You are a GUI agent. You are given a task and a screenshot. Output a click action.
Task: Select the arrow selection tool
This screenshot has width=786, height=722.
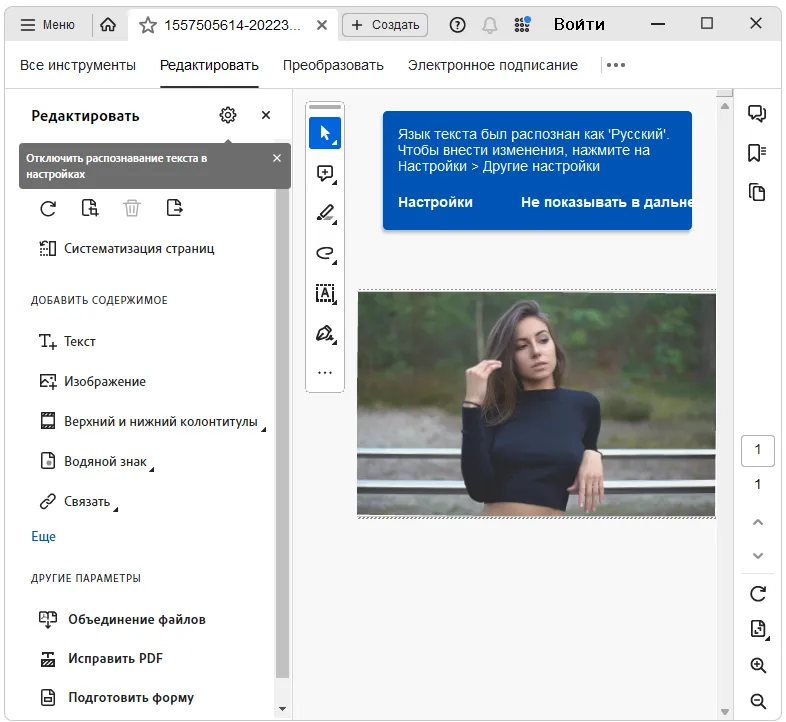pos(325,133)
